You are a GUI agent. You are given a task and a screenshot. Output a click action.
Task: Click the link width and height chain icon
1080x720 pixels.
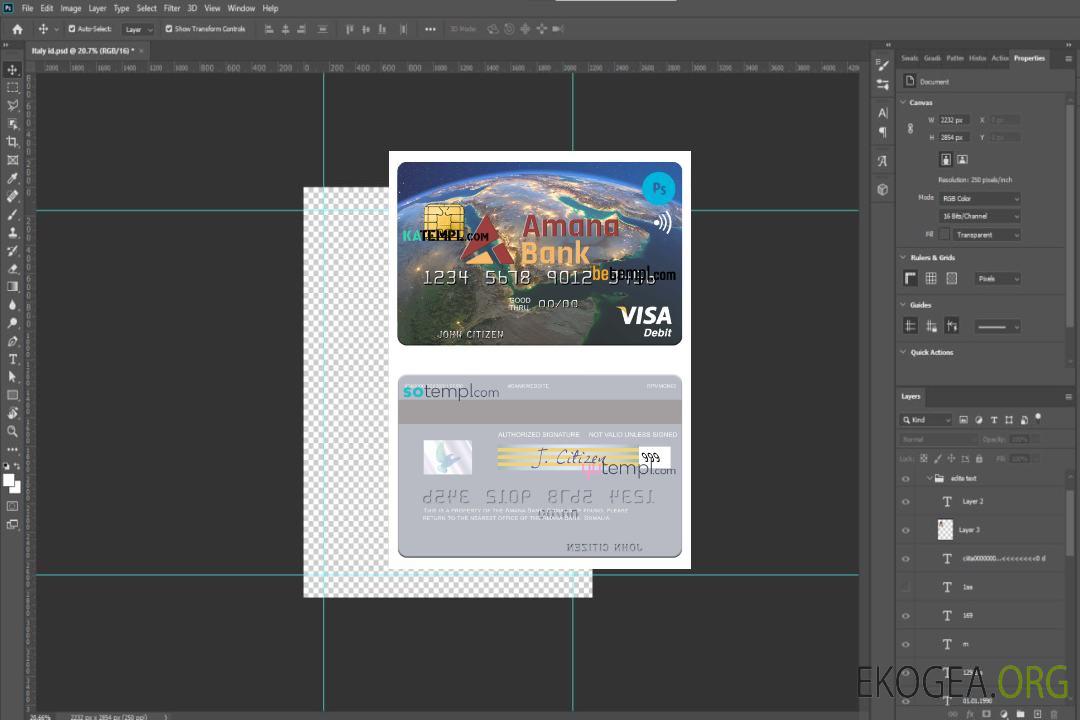click(911, 129)
